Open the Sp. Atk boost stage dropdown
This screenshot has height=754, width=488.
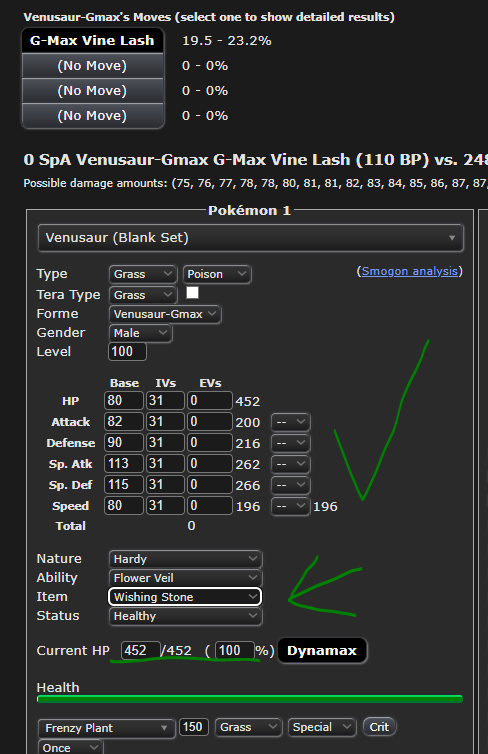290,464
